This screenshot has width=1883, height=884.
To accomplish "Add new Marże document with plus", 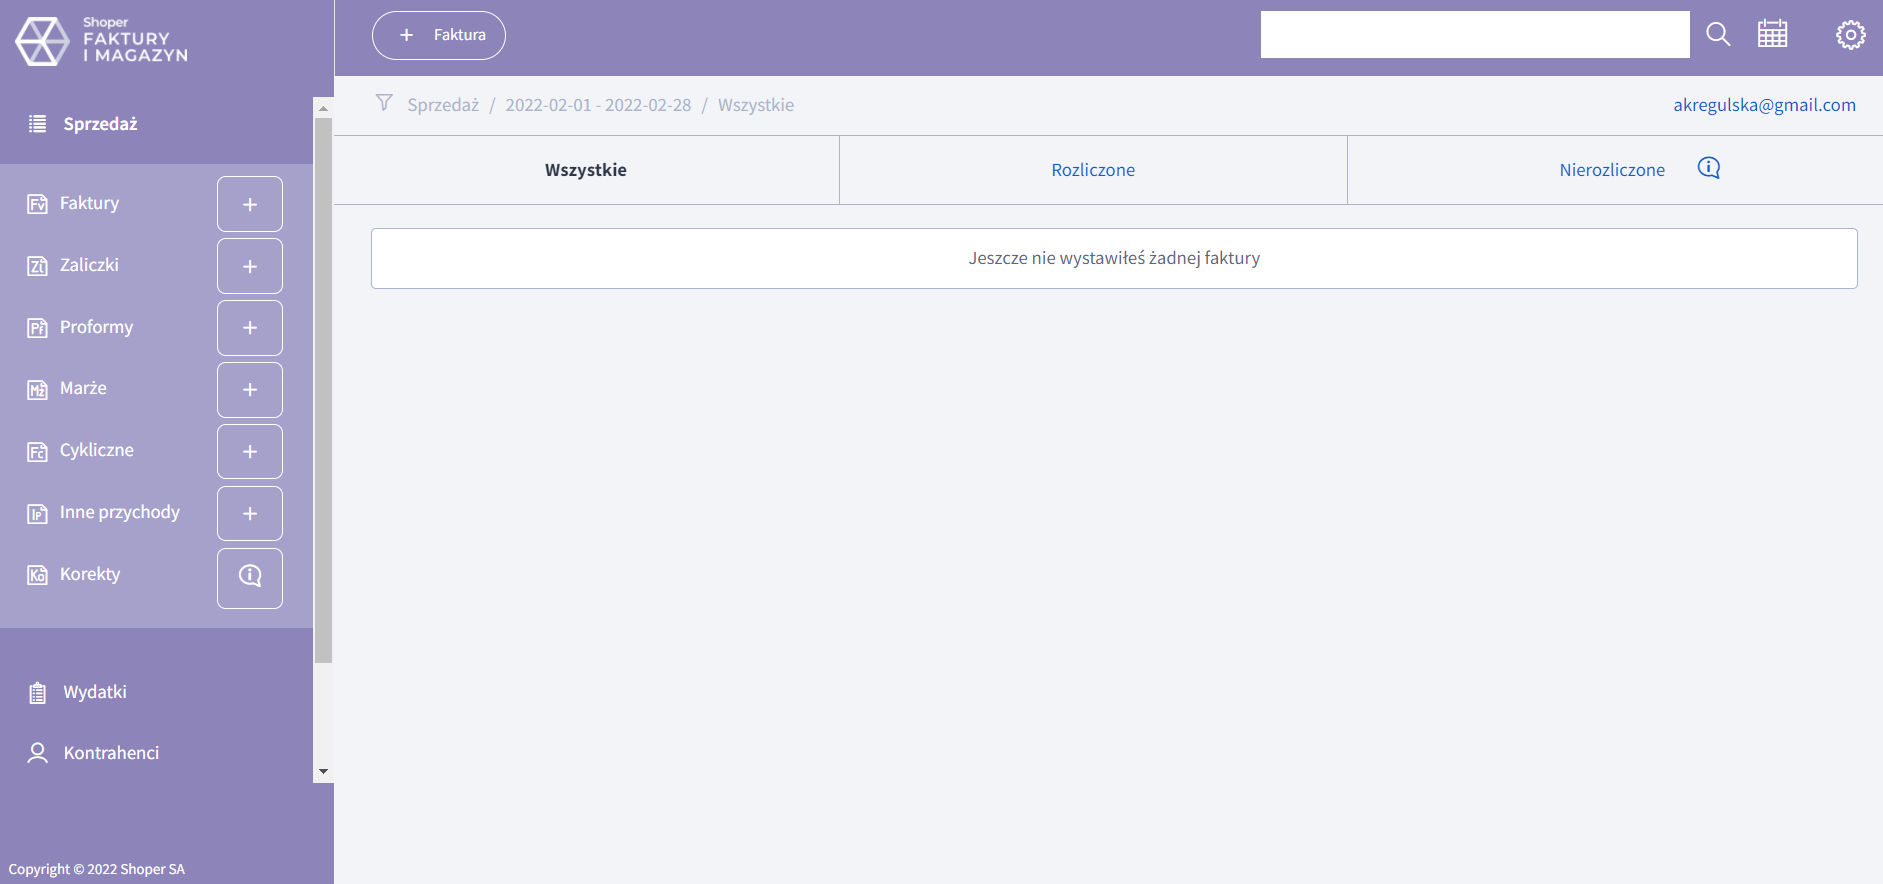I will click(250, 390).
